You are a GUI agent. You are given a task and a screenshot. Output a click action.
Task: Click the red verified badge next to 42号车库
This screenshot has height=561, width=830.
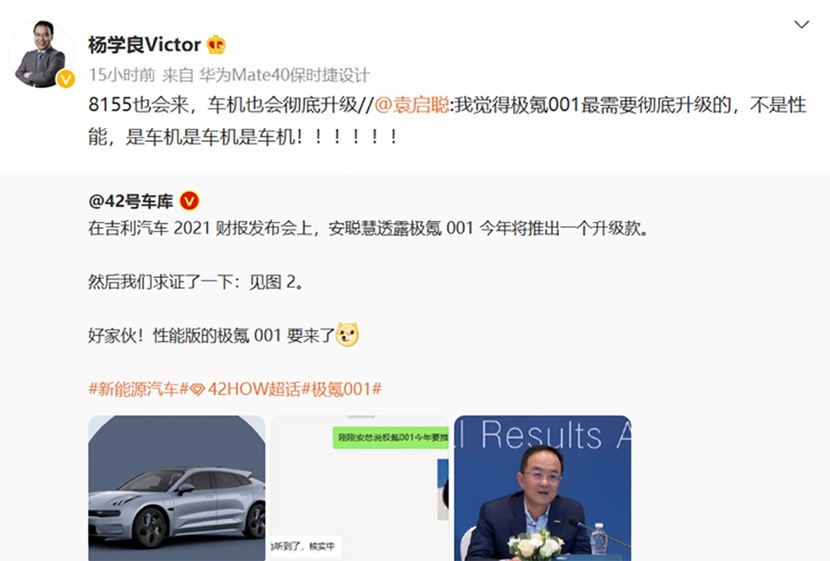(x=190, y=201)
